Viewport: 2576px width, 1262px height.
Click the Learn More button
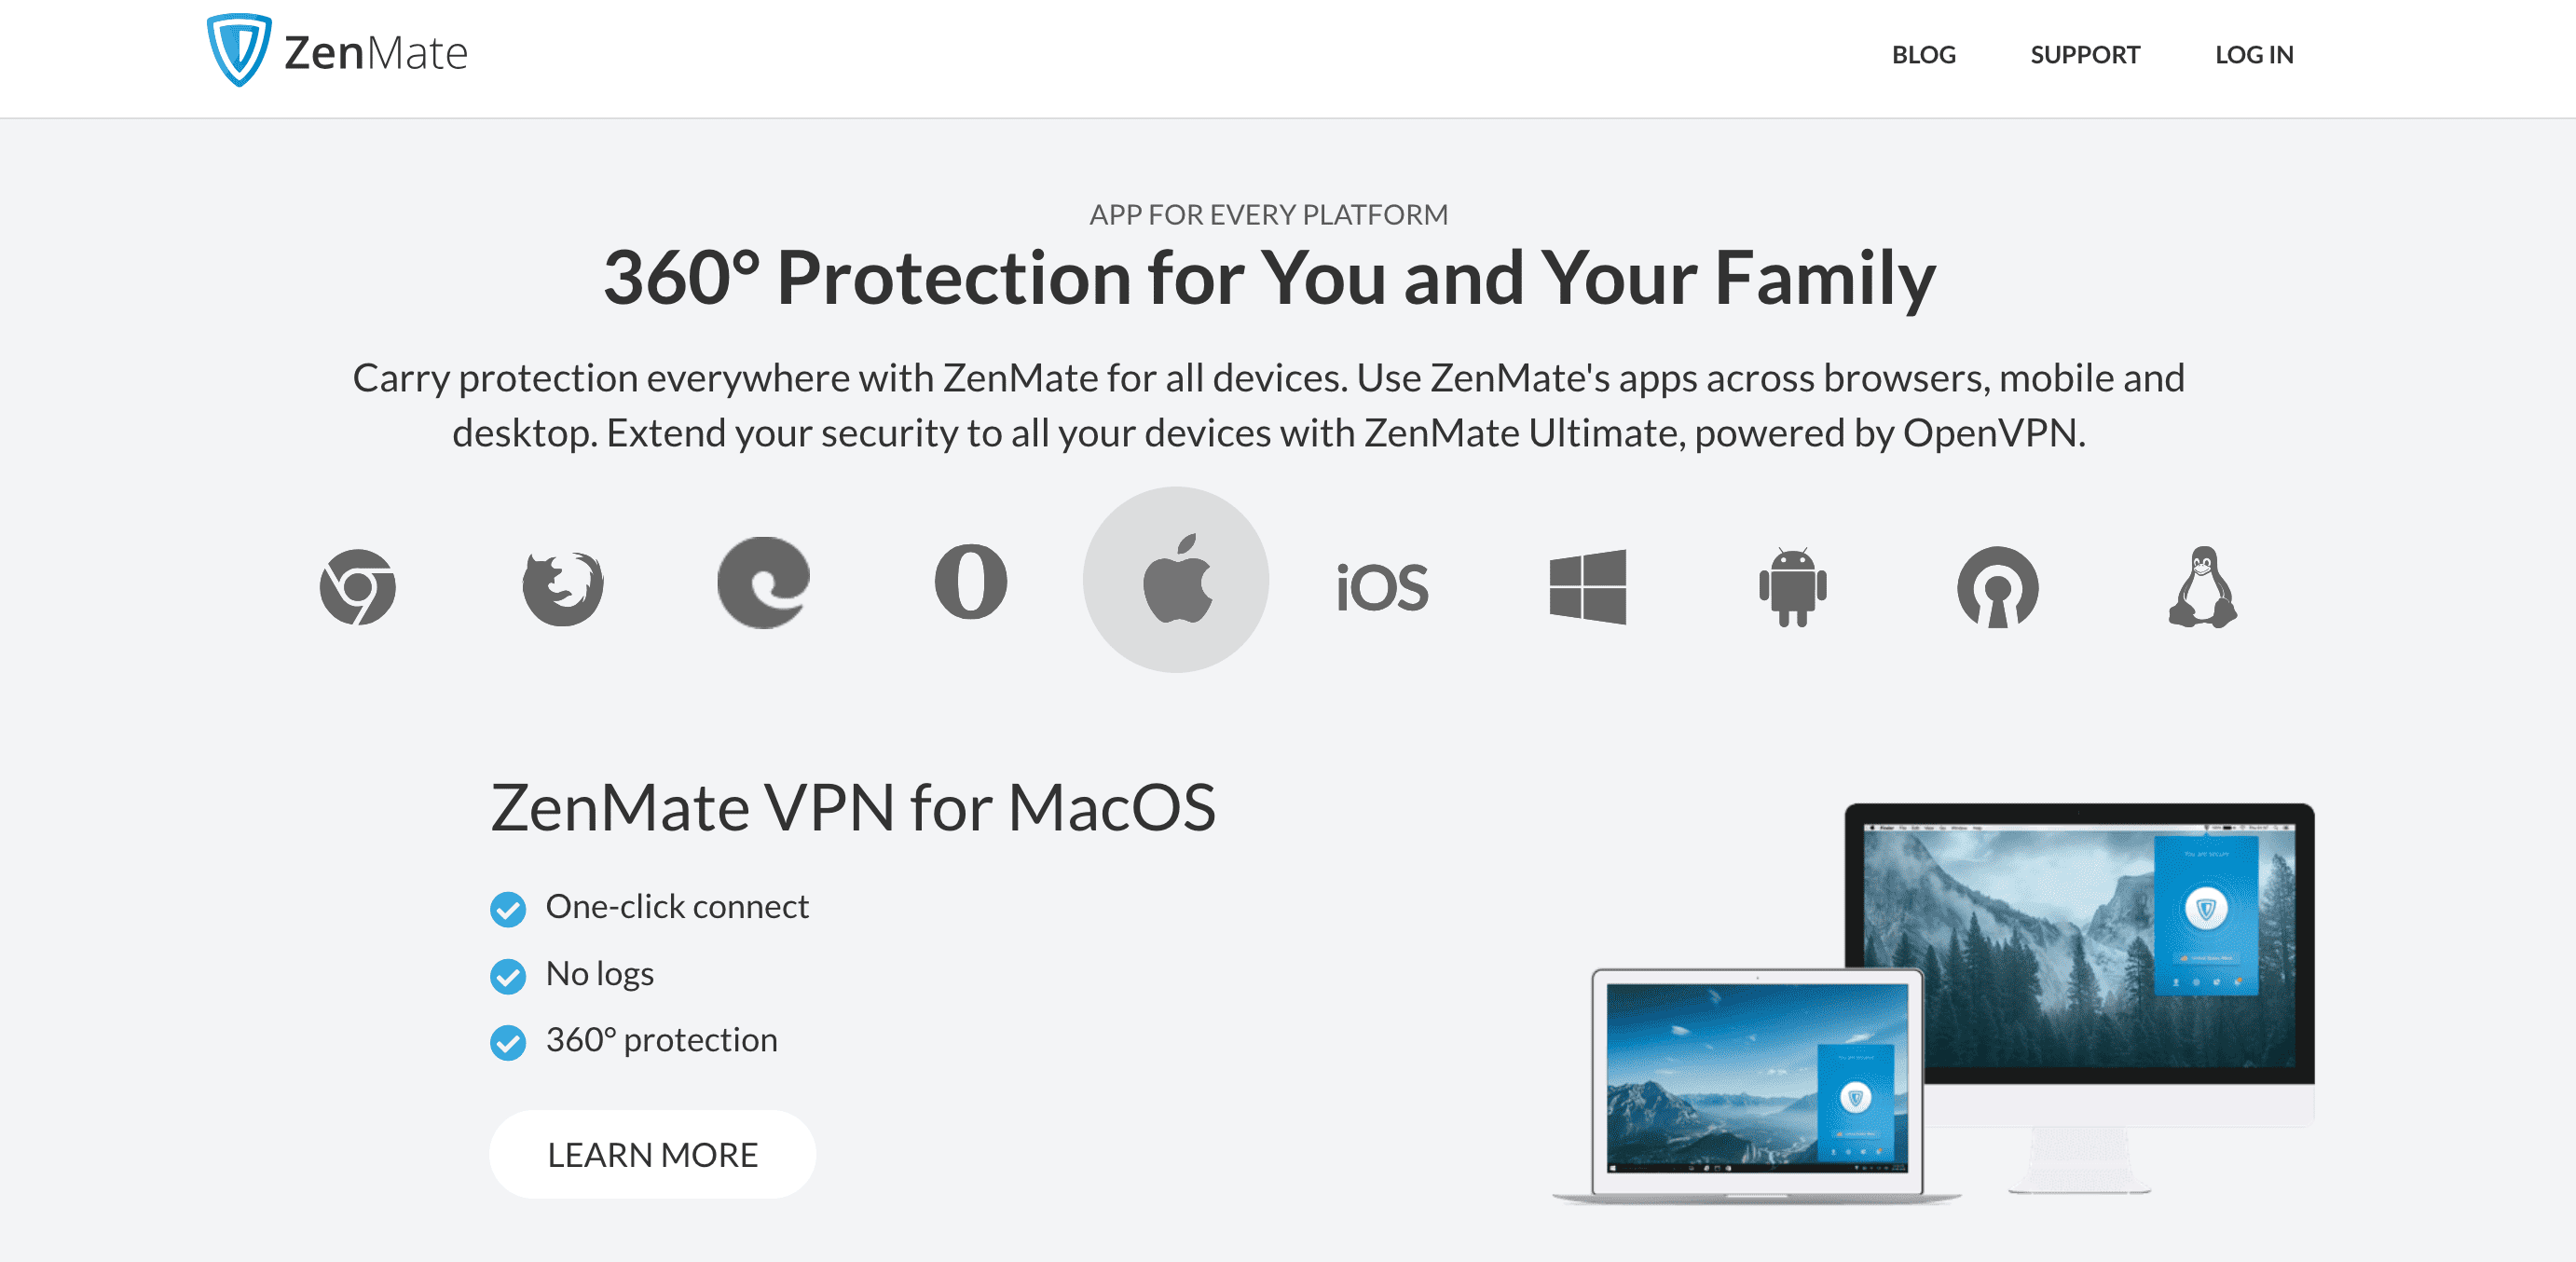pyautogui.click(x=652, y=1154)
